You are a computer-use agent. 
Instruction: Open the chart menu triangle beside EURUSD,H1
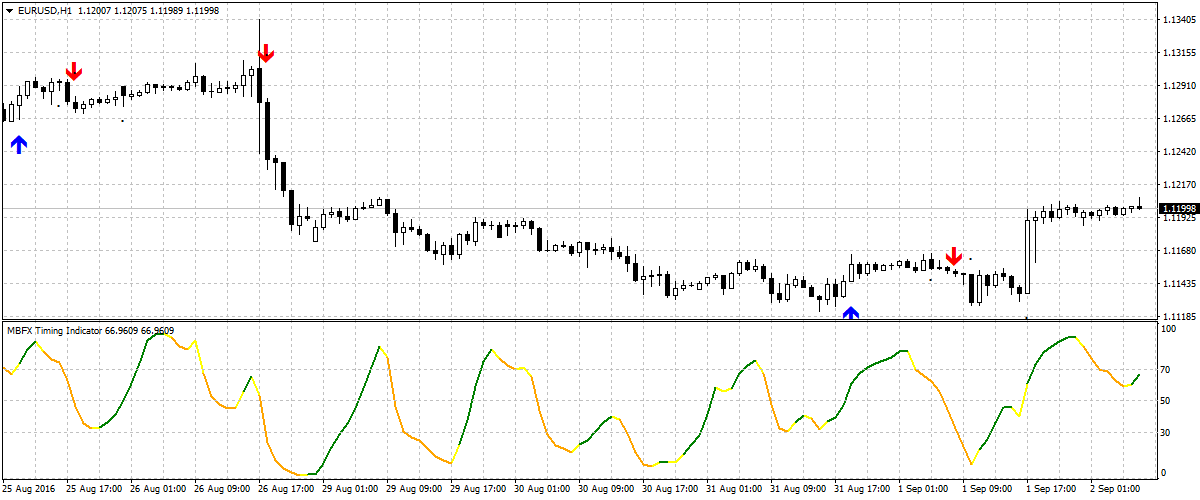point(10,10)
